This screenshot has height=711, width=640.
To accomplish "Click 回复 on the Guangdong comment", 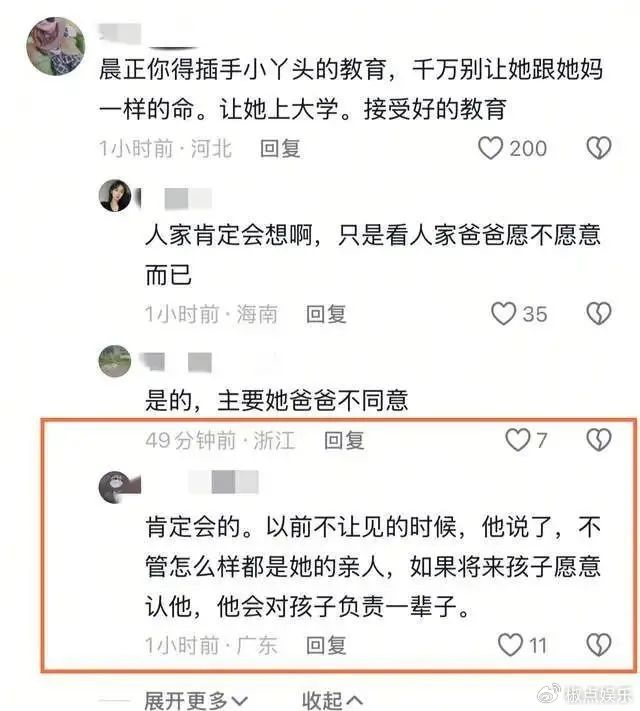I will (326, 645).
